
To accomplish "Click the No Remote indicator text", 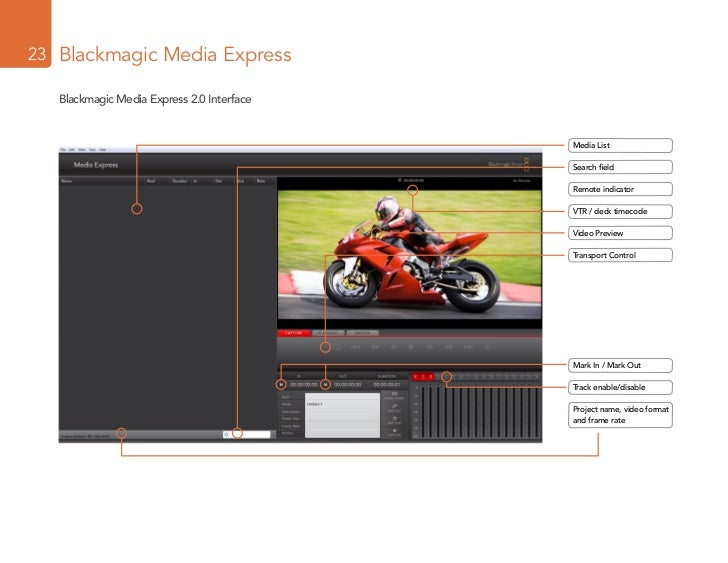I will [521, 181].
